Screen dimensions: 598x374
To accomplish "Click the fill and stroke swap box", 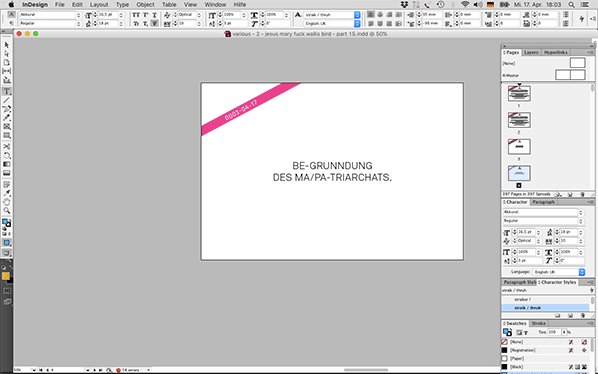I will (6, 223).
